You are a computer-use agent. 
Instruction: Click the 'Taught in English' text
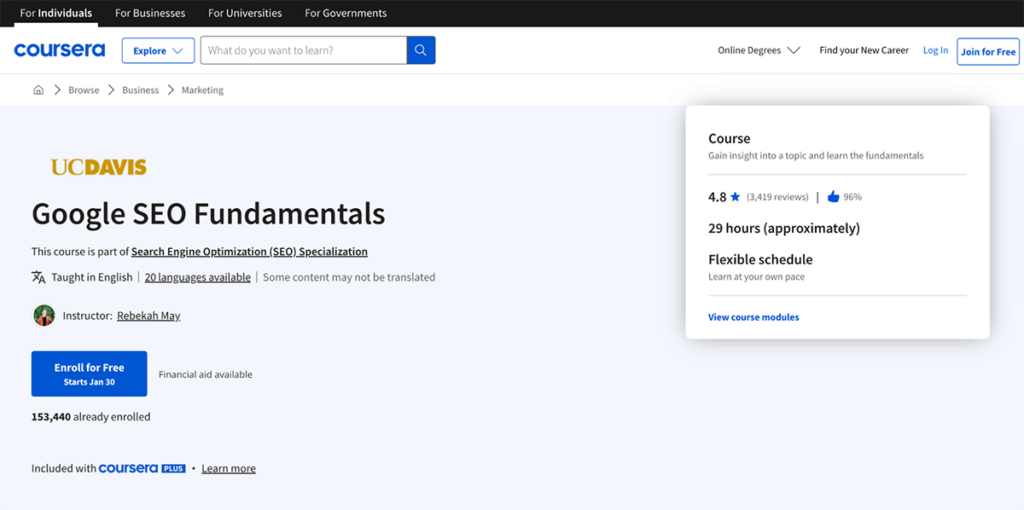pyautogui.click(x=92, y=277)
